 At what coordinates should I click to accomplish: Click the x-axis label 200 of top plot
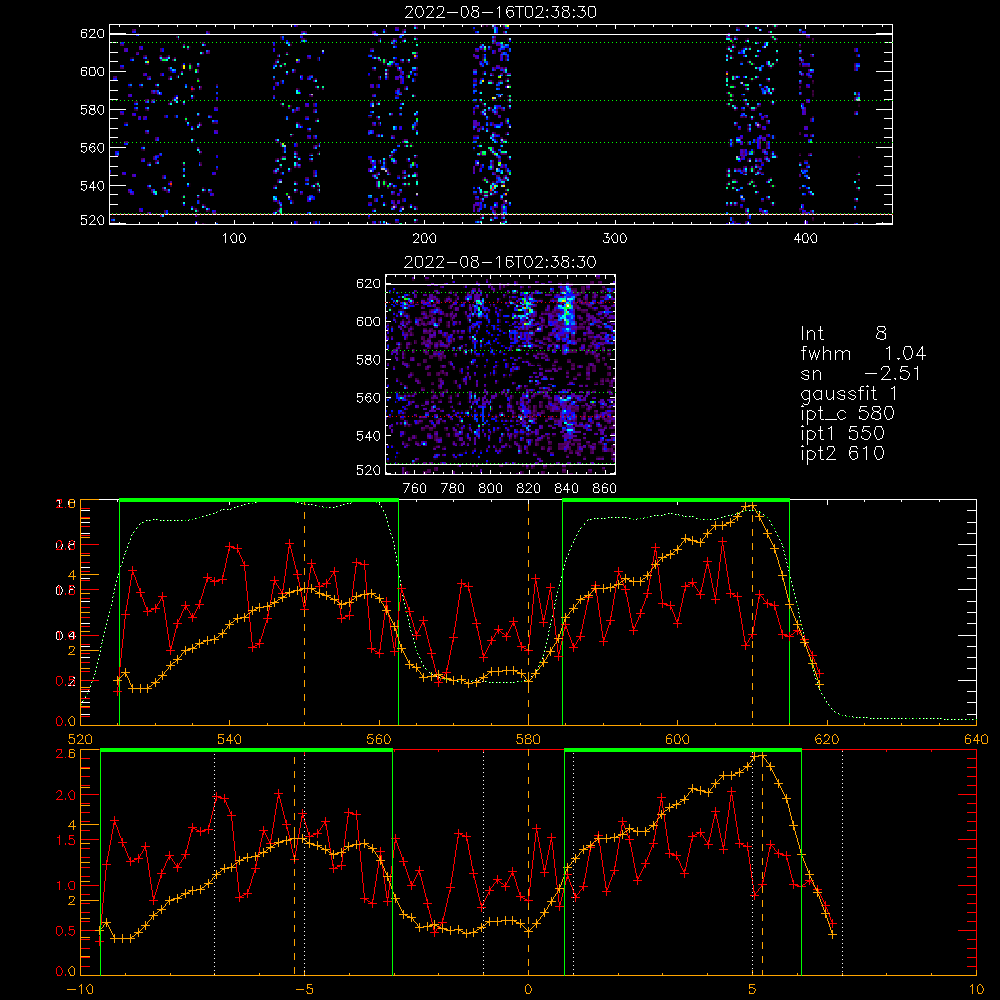click(424, 239)
